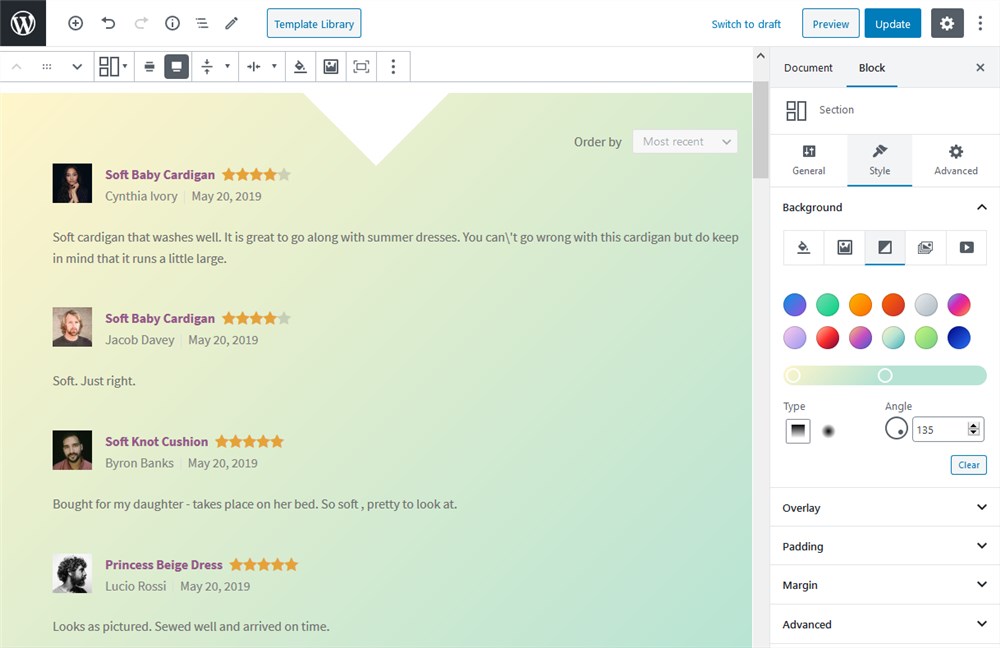Click the Preview button

pos(830,24)
